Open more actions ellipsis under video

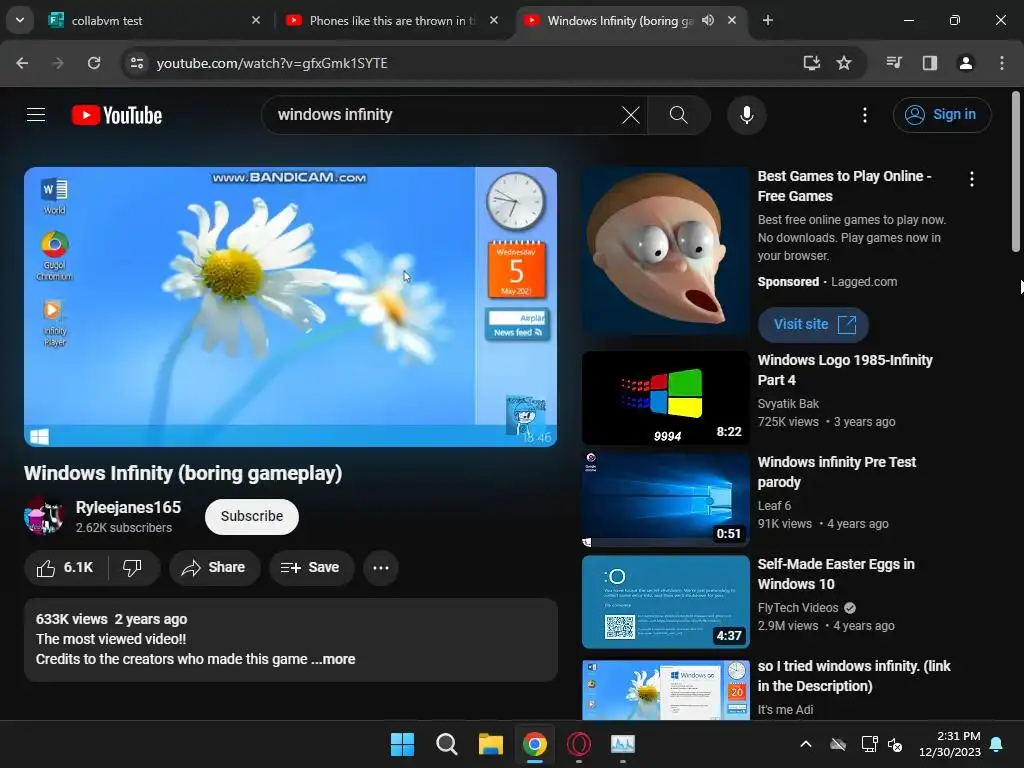click(x=381, y=568)
